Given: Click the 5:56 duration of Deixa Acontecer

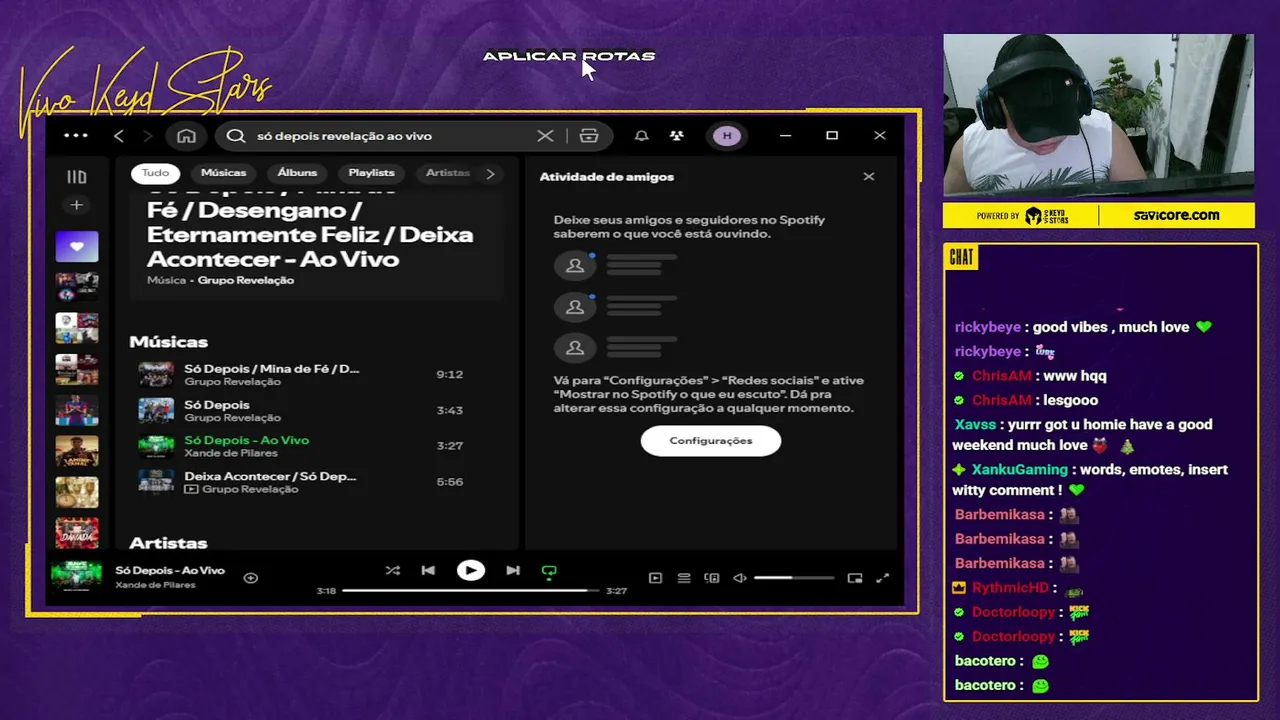Looking at the screenshot, I should (449, 482).
